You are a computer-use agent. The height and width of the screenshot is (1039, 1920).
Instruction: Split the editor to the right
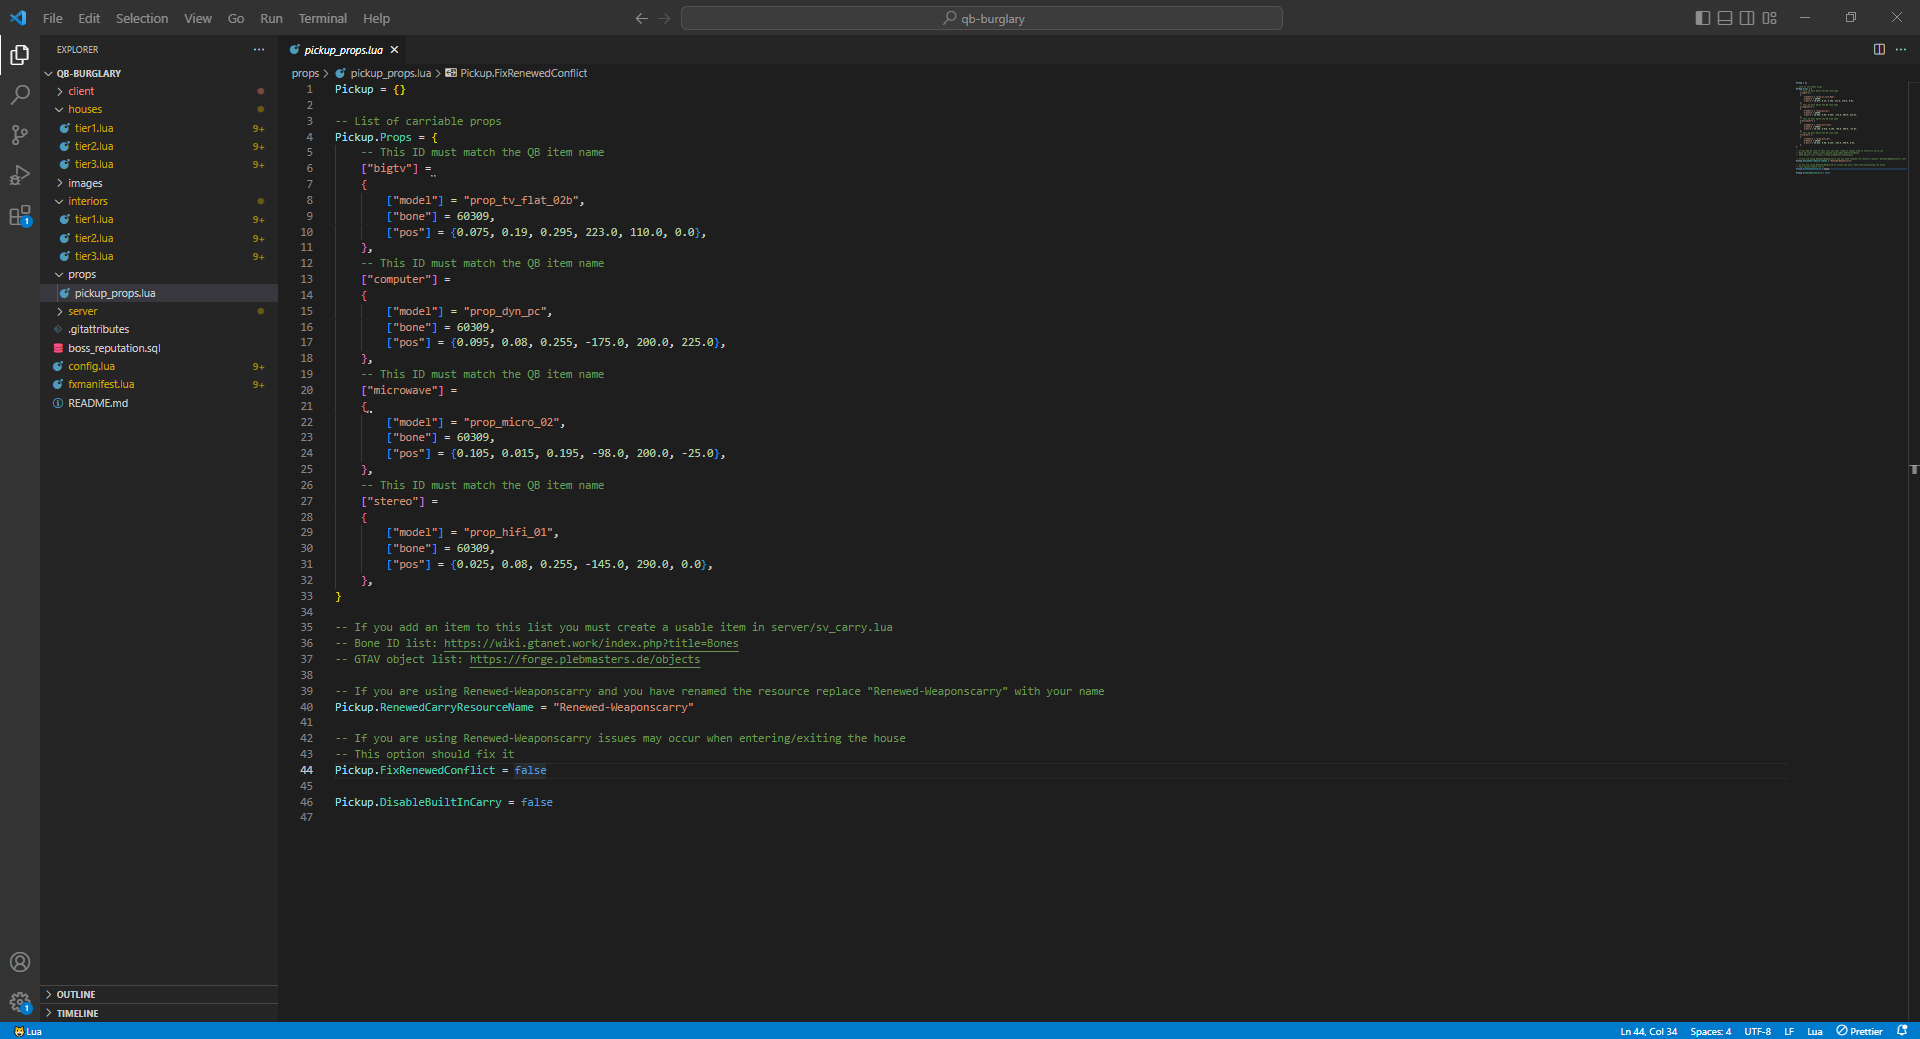click(1879, 49)
